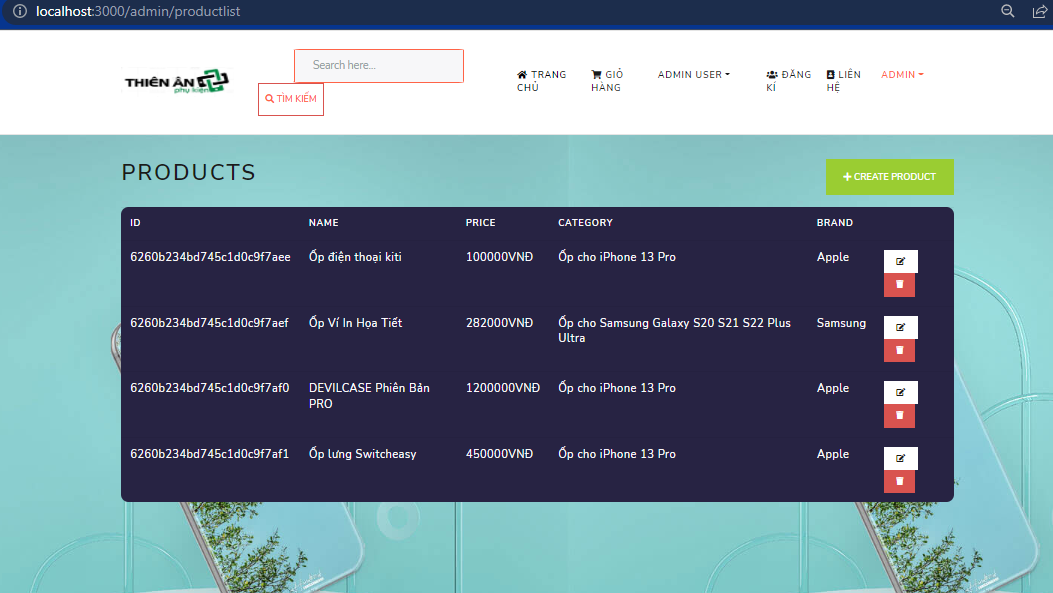Screen dimensions: 1053x593
Task: Edit the Ốp Ví In Họa Tiết product
Action: [900, 327]
